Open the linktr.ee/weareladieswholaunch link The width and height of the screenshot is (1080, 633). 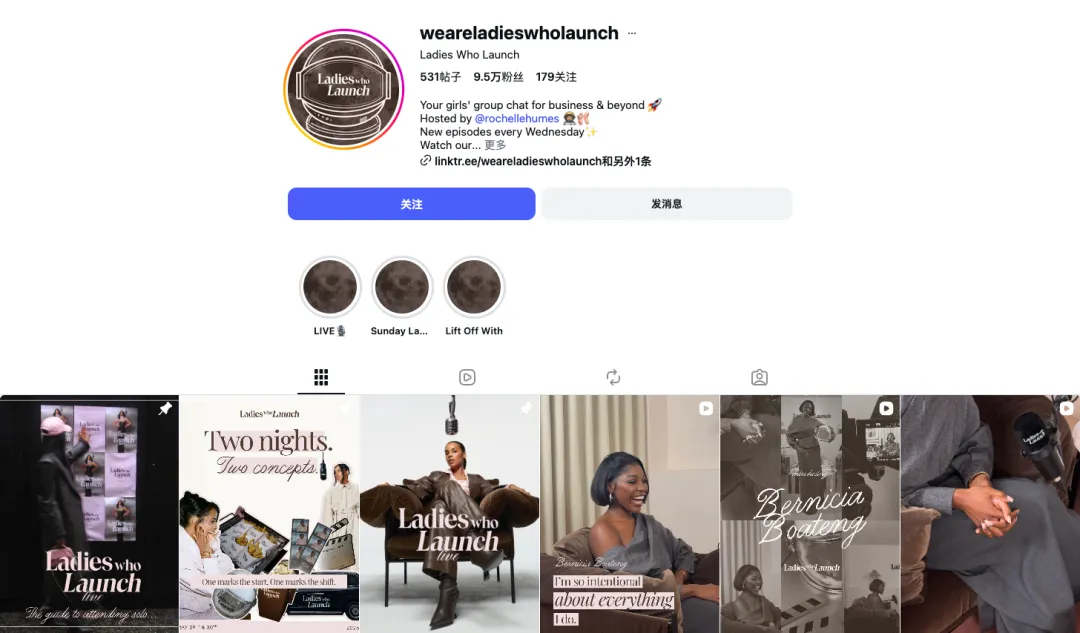click(x=518, y=161)
